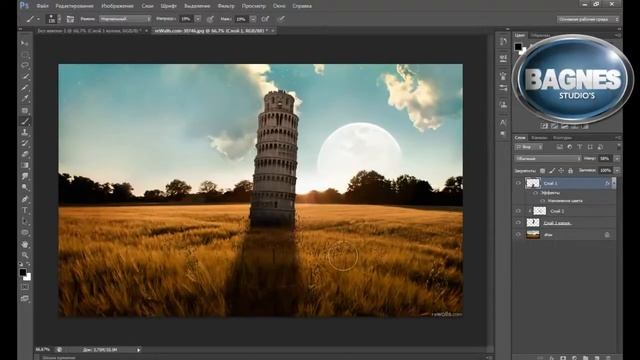Filter layers by type (T) icon
Viewport: 640px width, 360px height.
580,147
